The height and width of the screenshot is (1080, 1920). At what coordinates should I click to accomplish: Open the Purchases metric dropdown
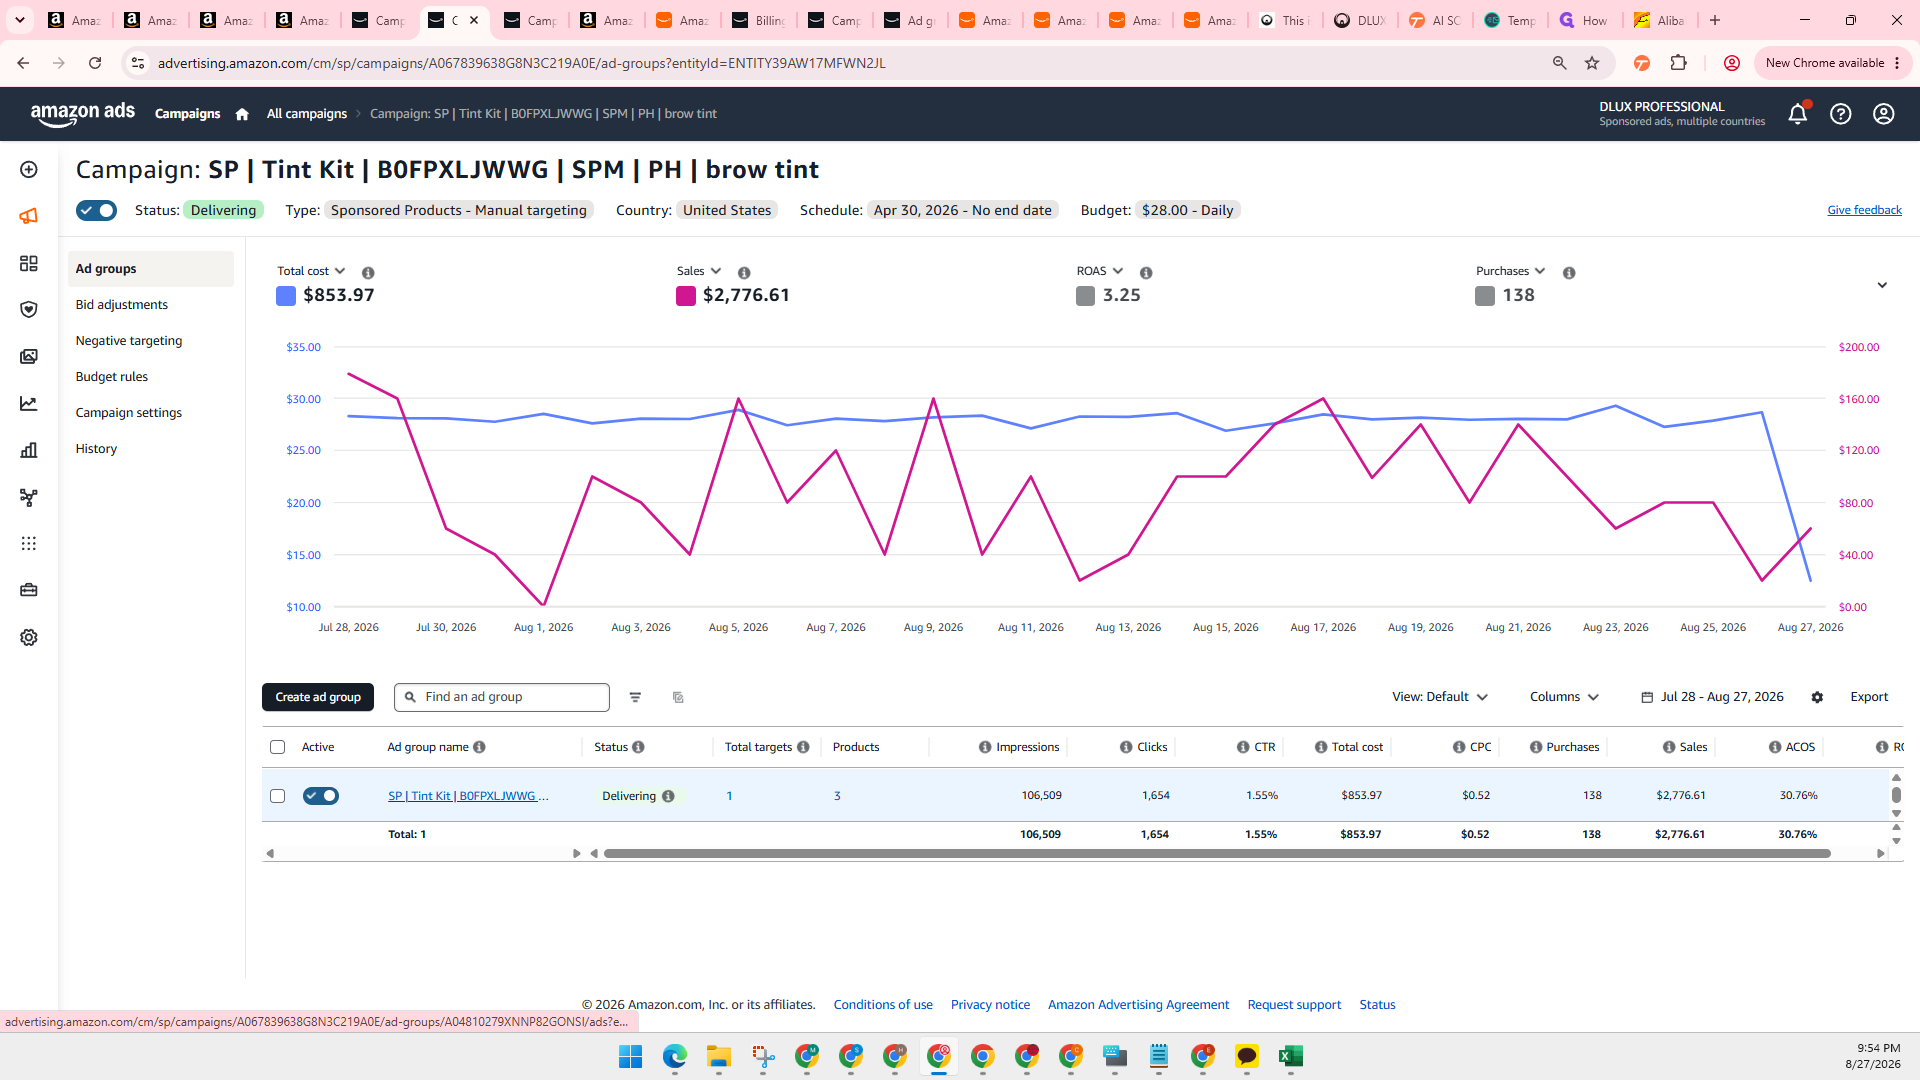[x=1510, y=271]
